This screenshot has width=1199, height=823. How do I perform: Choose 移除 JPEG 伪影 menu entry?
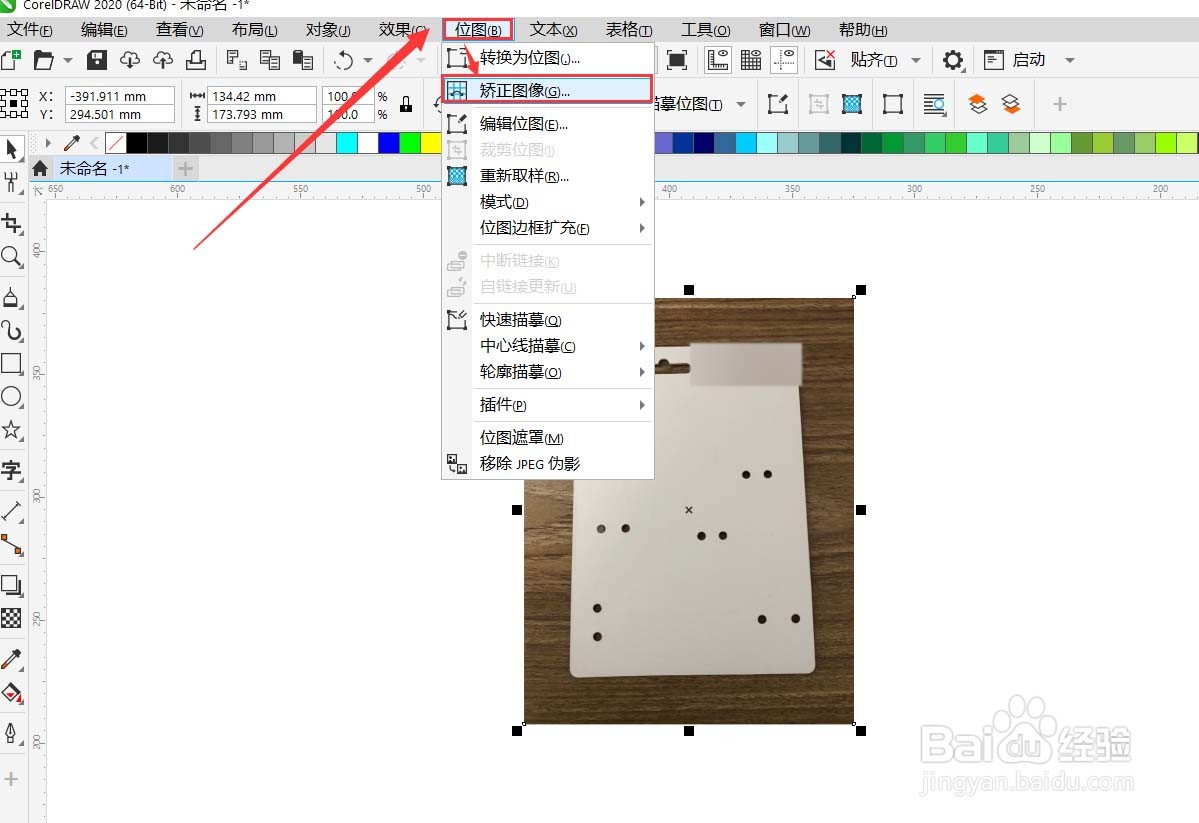(x=548, y=464)
